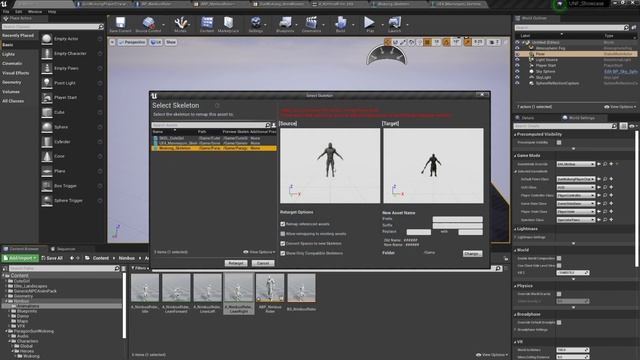Open the Blueprints toolbar icon

click(x=285, y=24)
